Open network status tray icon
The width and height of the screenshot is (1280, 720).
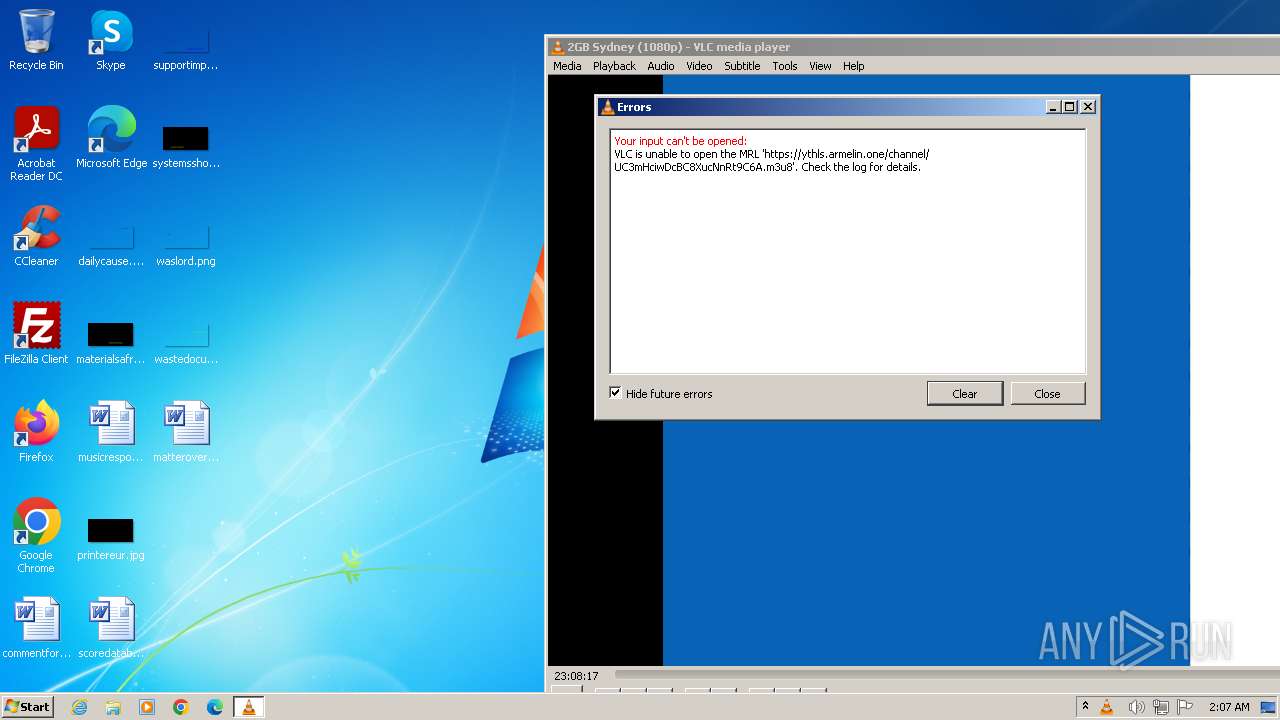(1161, 707)
